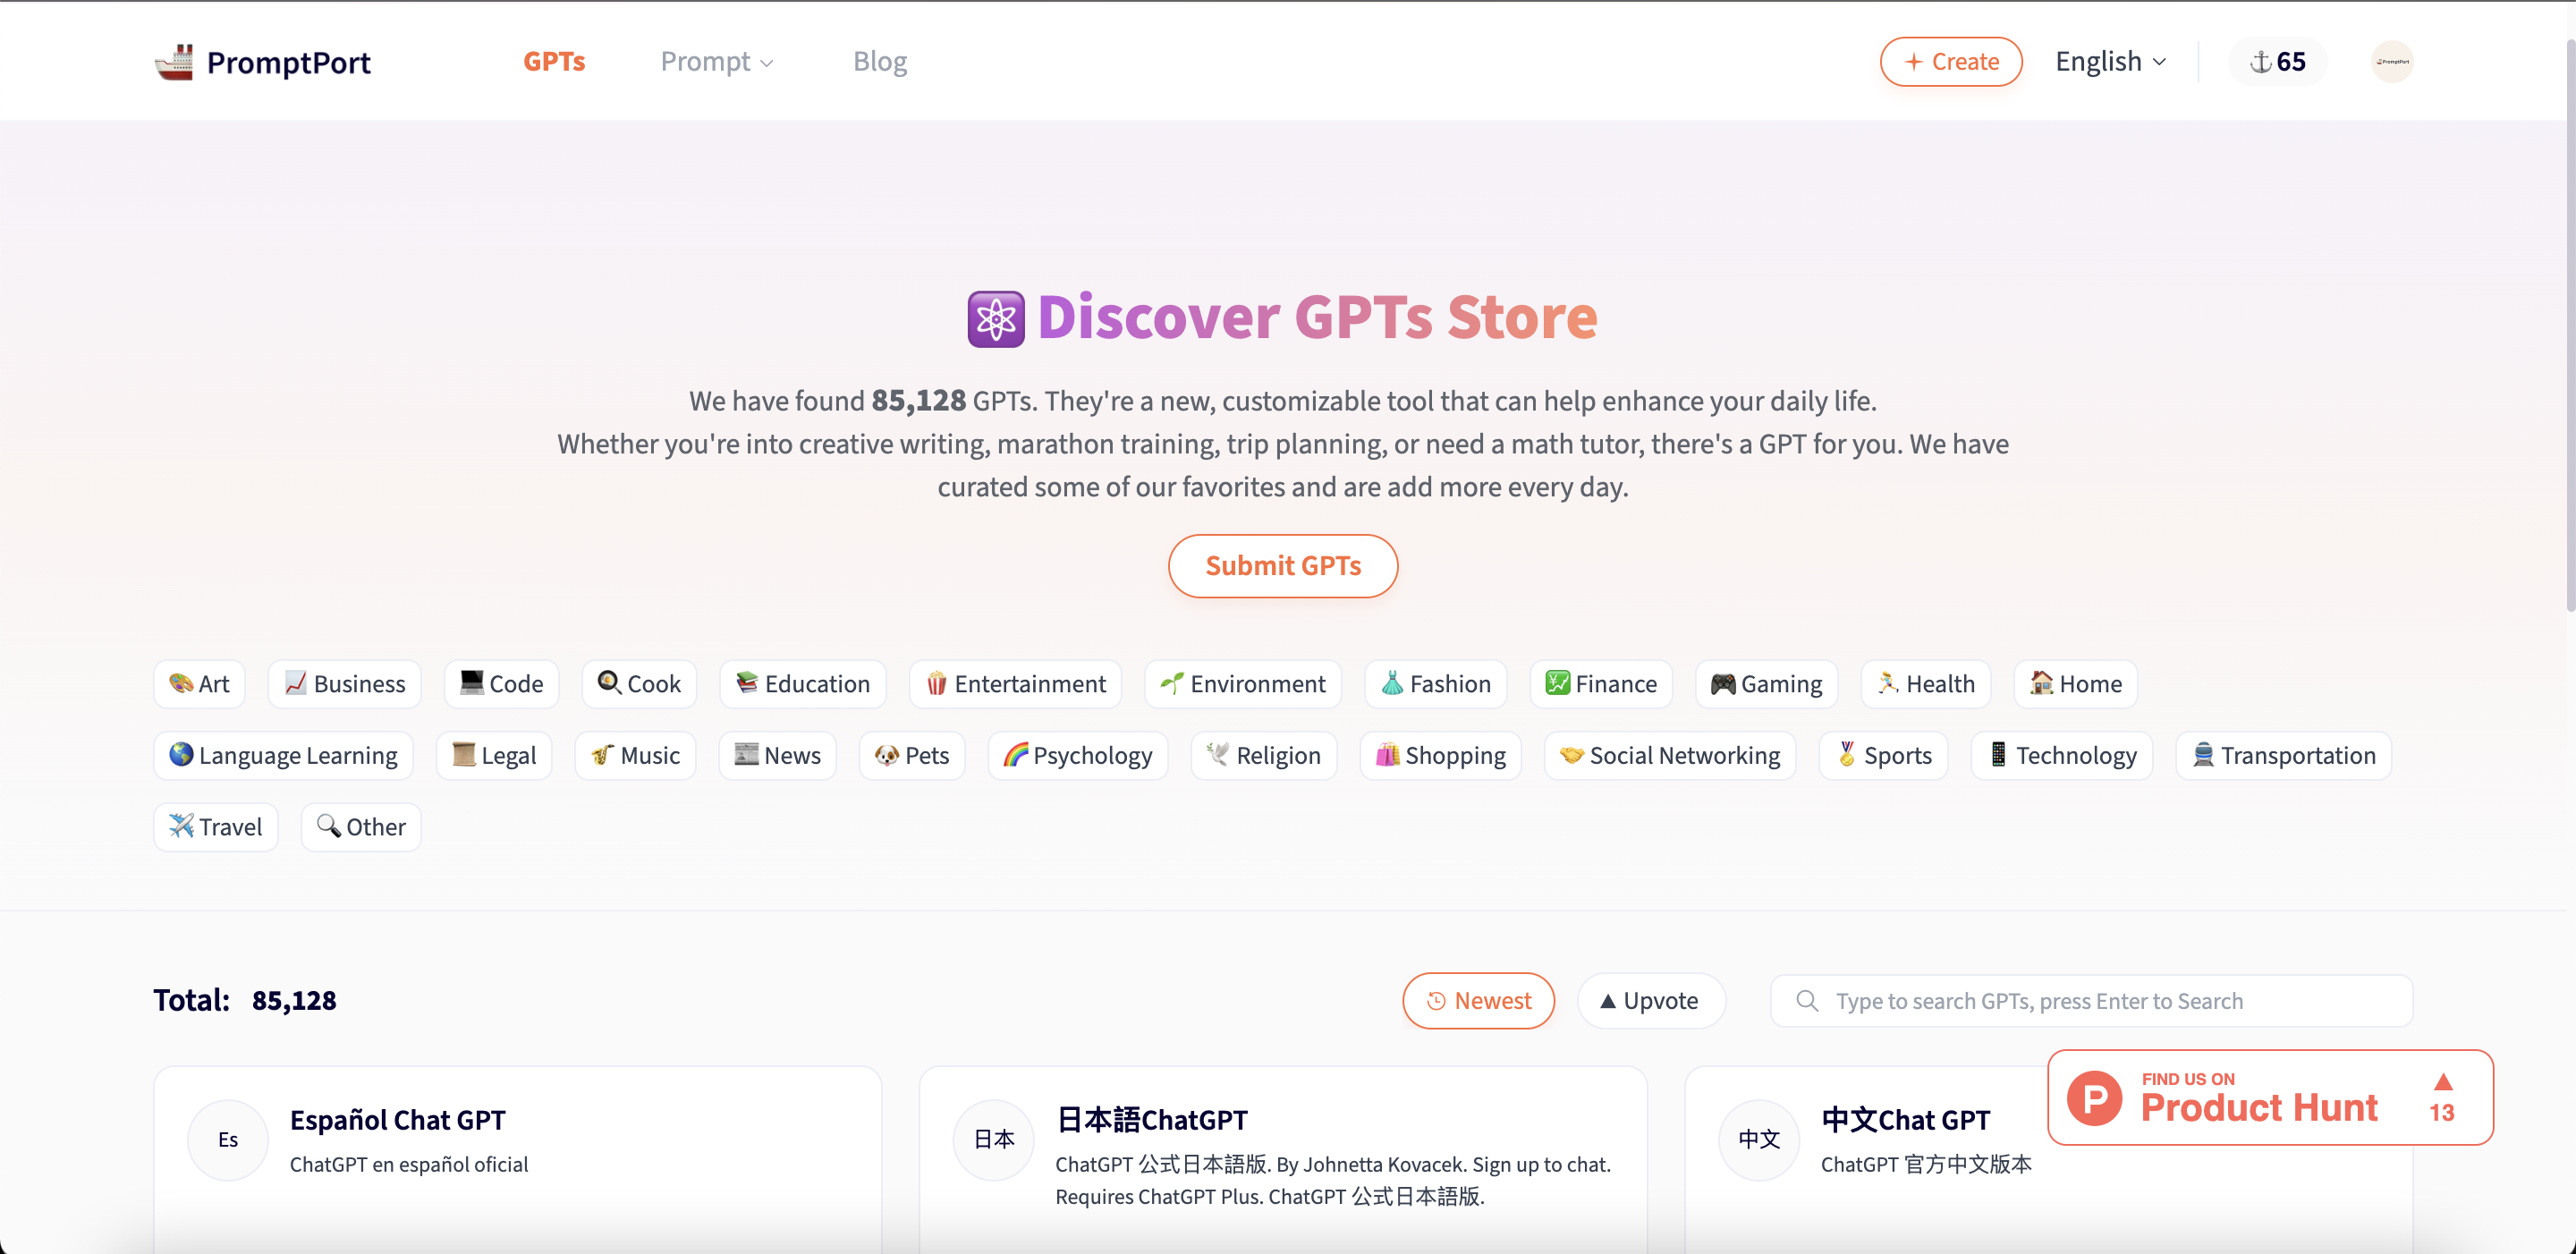
Task: Select the Travel category with airplane icon
Action: pyautogui.click(x=215, y=827)
